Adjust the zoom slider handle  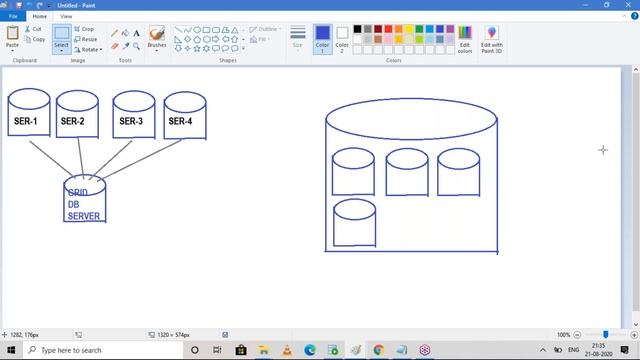pos(606,335)
